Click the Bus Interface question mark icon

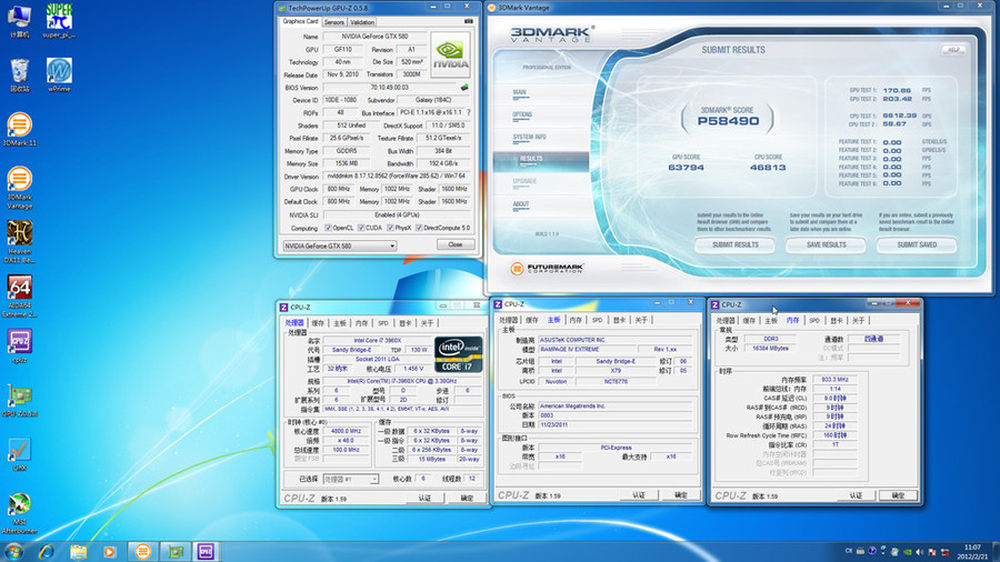469,112
